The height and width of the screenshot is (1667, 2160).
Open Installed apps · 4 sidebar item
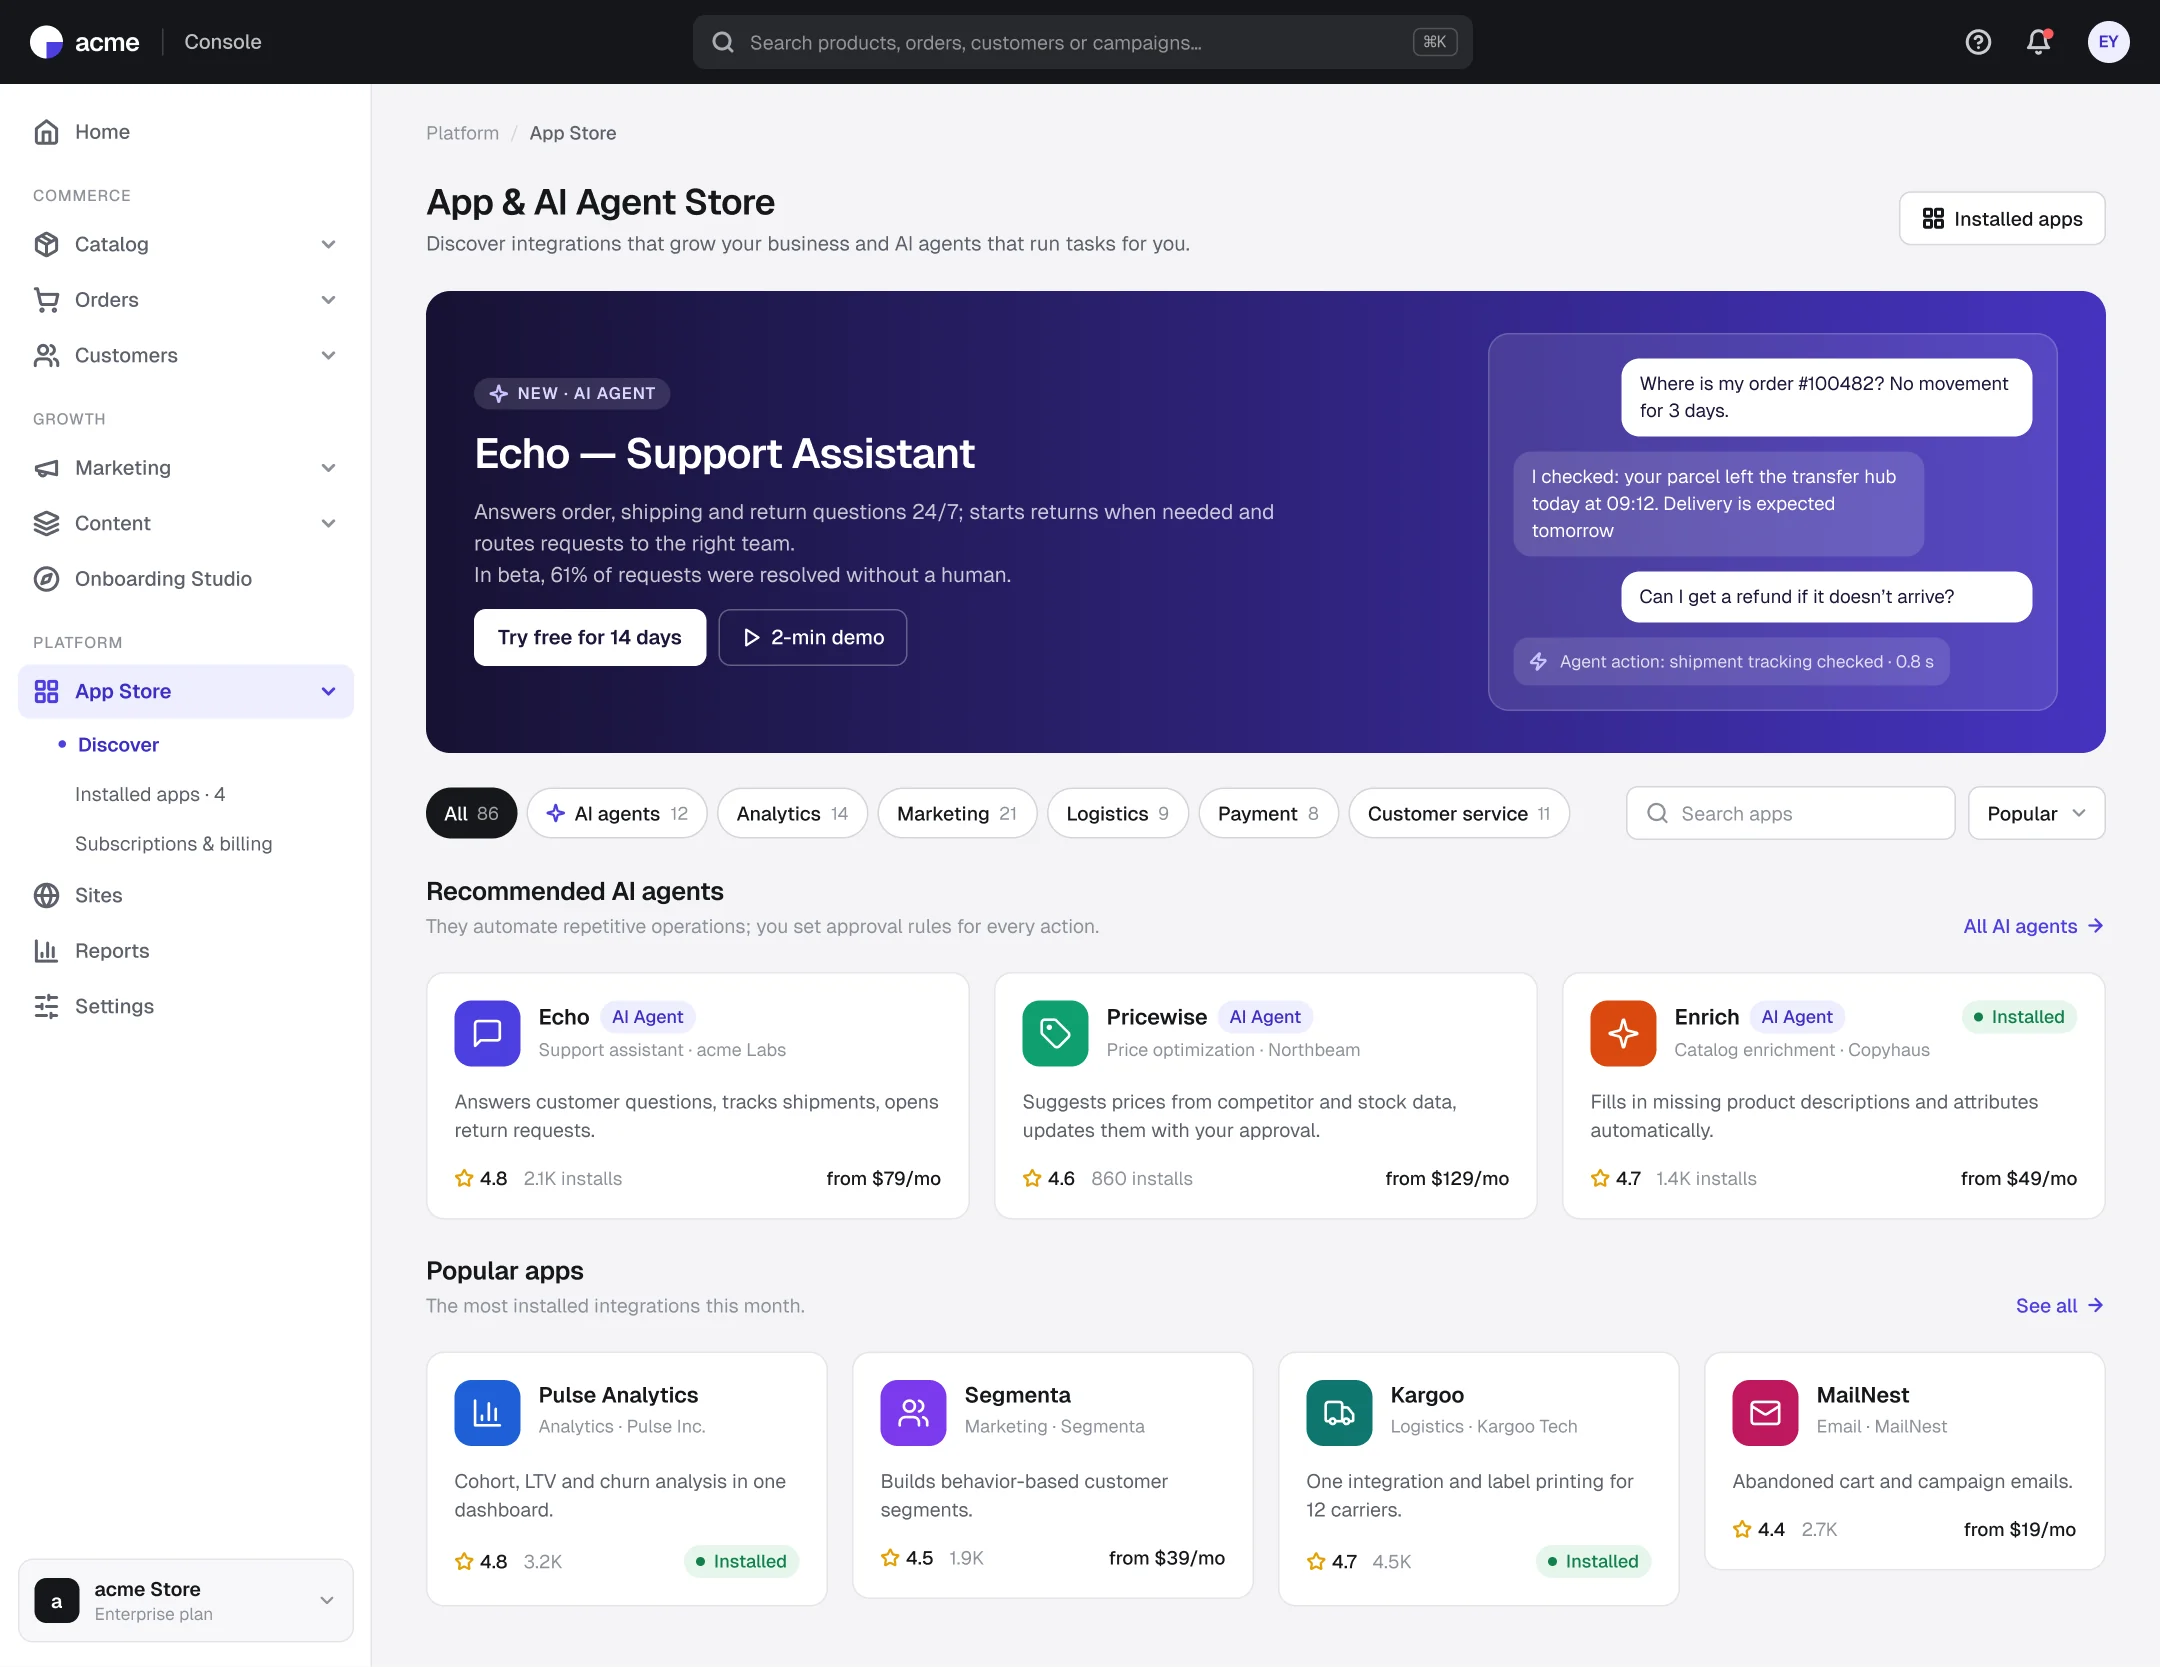coord(150,794)
